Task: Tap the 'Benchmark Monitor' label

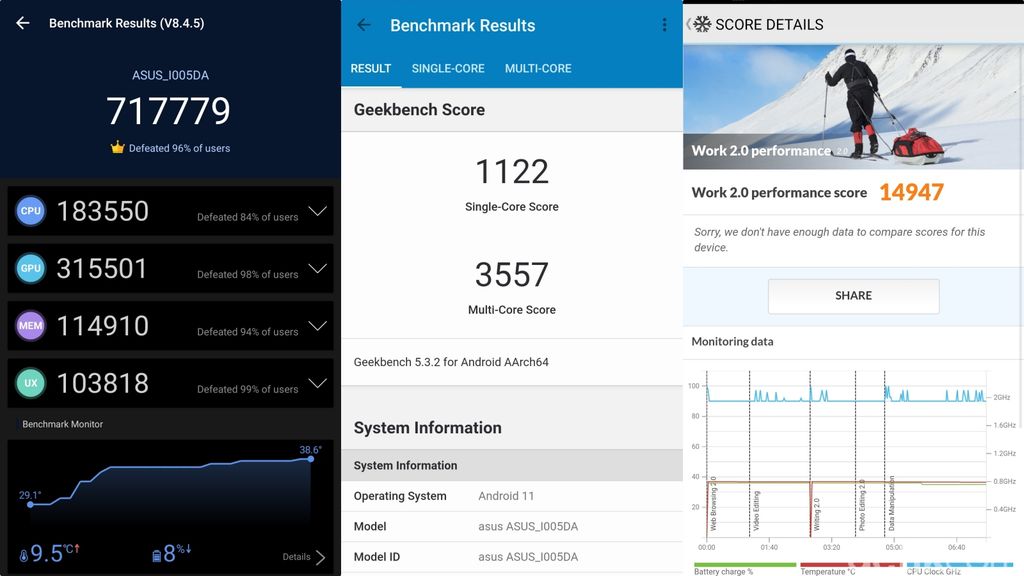Action: [63, 424]
